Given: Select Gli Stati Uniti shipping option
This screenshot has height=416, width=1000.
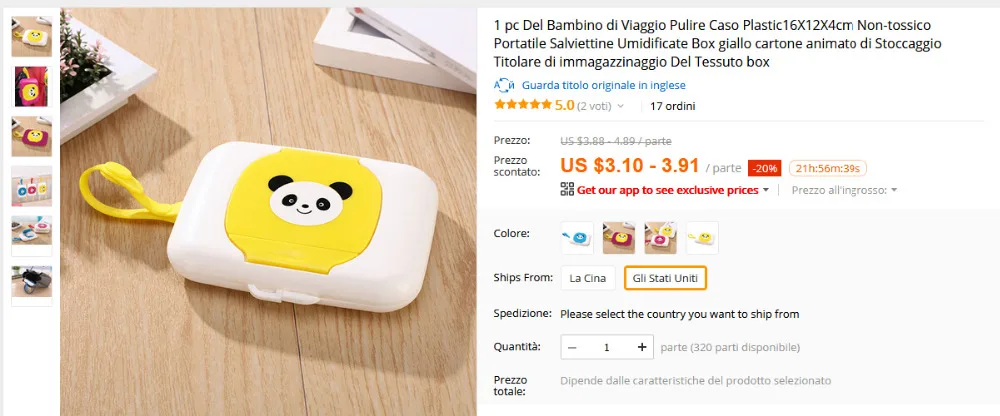Looking at the screenshot, I should pyautogui.click(x=665, y=278).
